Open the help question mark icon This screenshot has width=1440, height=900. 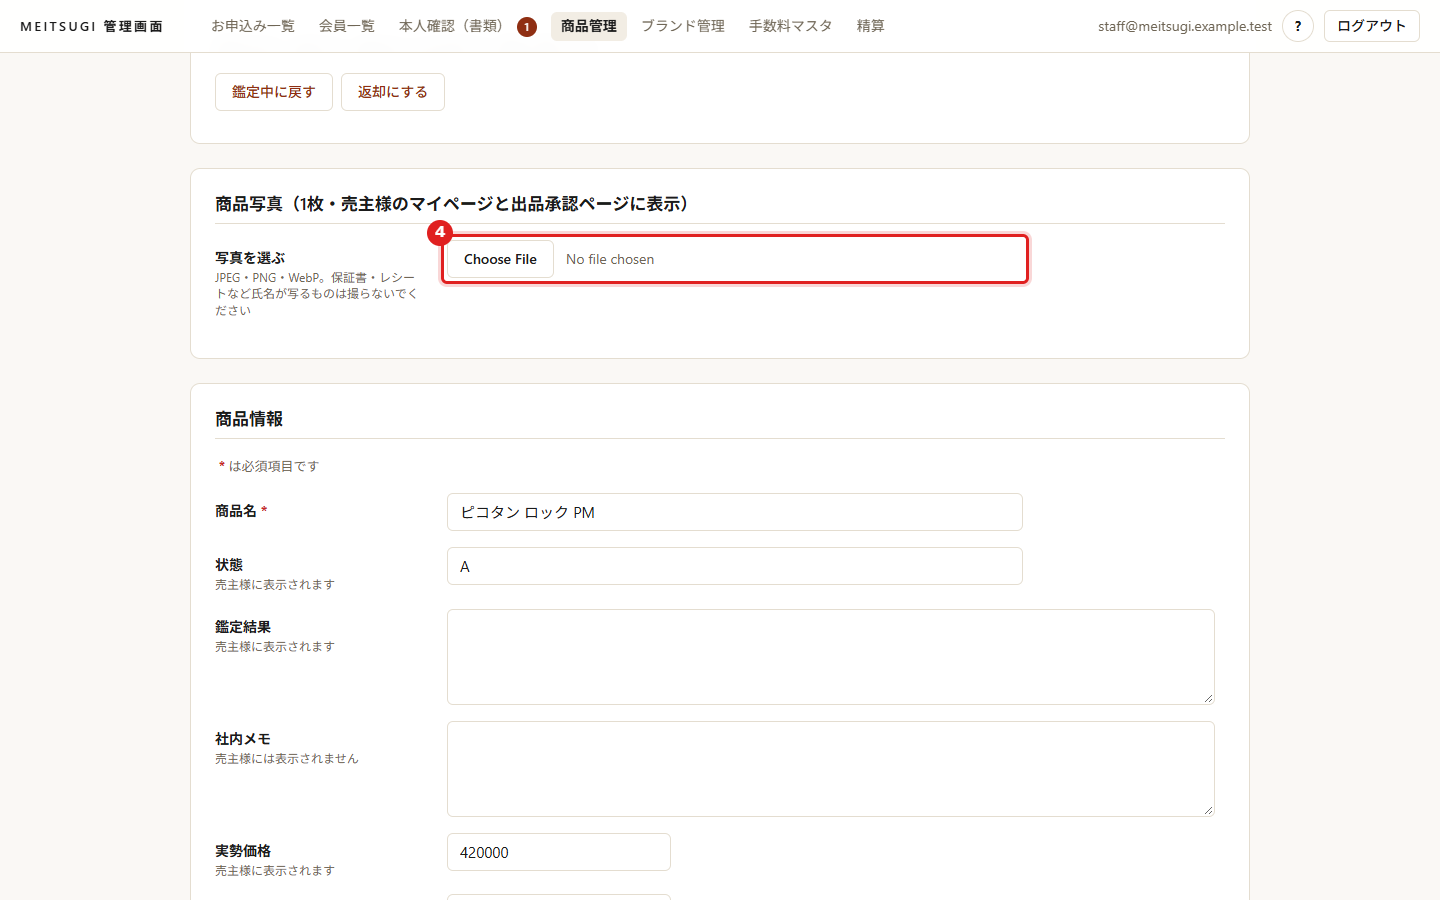tap(1298, 26)
